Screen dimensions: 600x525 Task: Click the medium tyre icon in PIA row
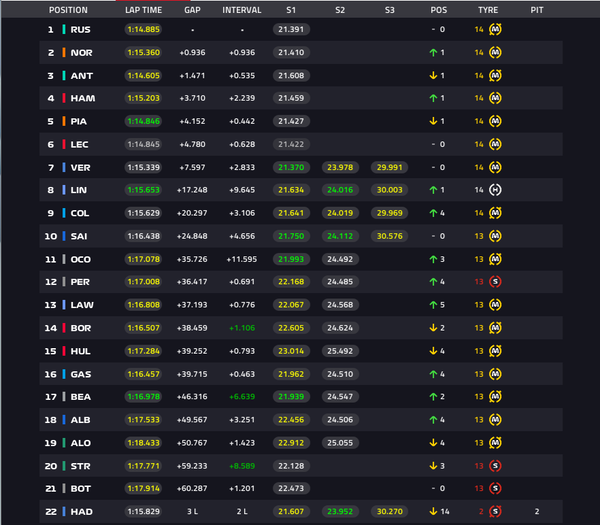tap(495, 121)
